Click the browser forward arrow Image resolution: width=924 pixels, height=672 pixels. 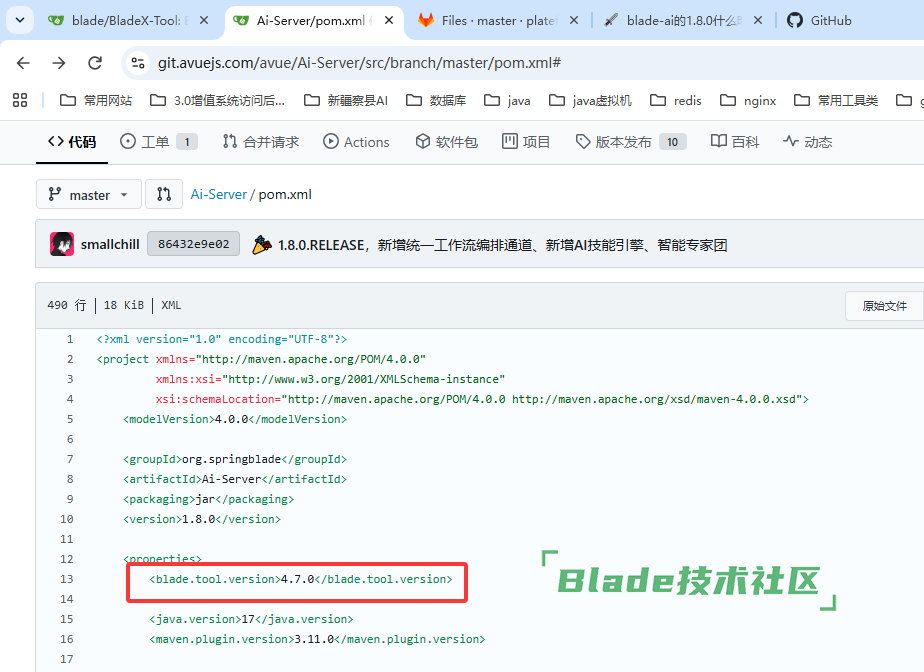click(x=59, y=62)
